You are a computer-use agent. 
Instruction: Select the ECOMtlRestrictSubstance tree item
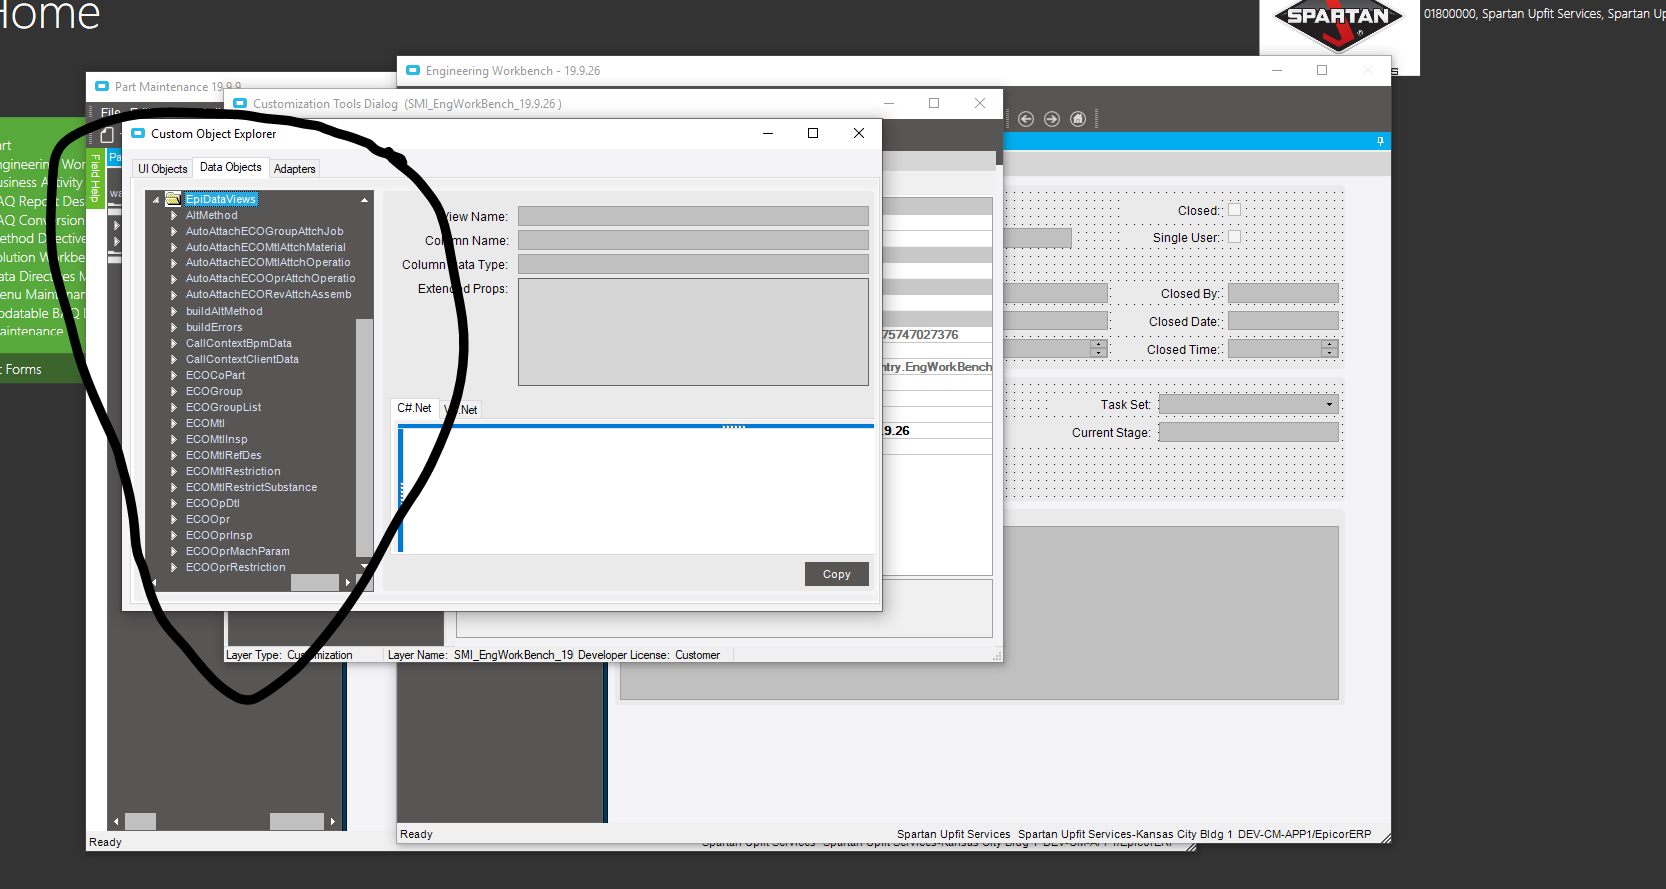[251, 487]
